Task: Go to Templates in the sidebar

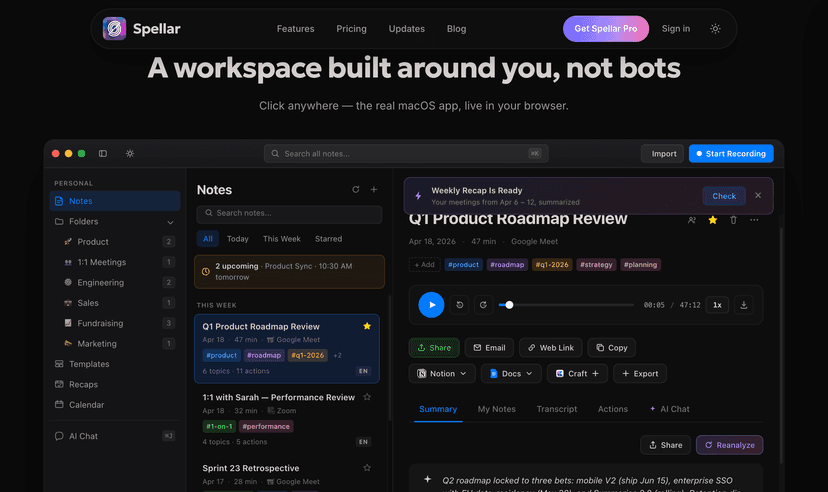Action: [x=115, y=364]
